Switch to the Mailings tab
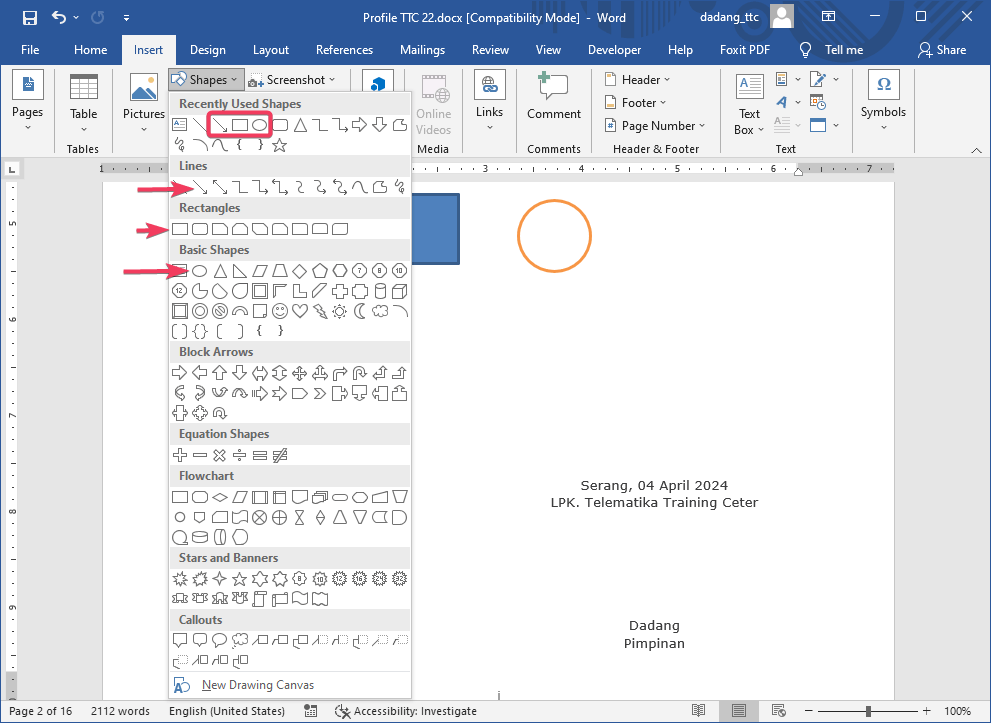This screenshot has width=991, height=723. [422, 50]
